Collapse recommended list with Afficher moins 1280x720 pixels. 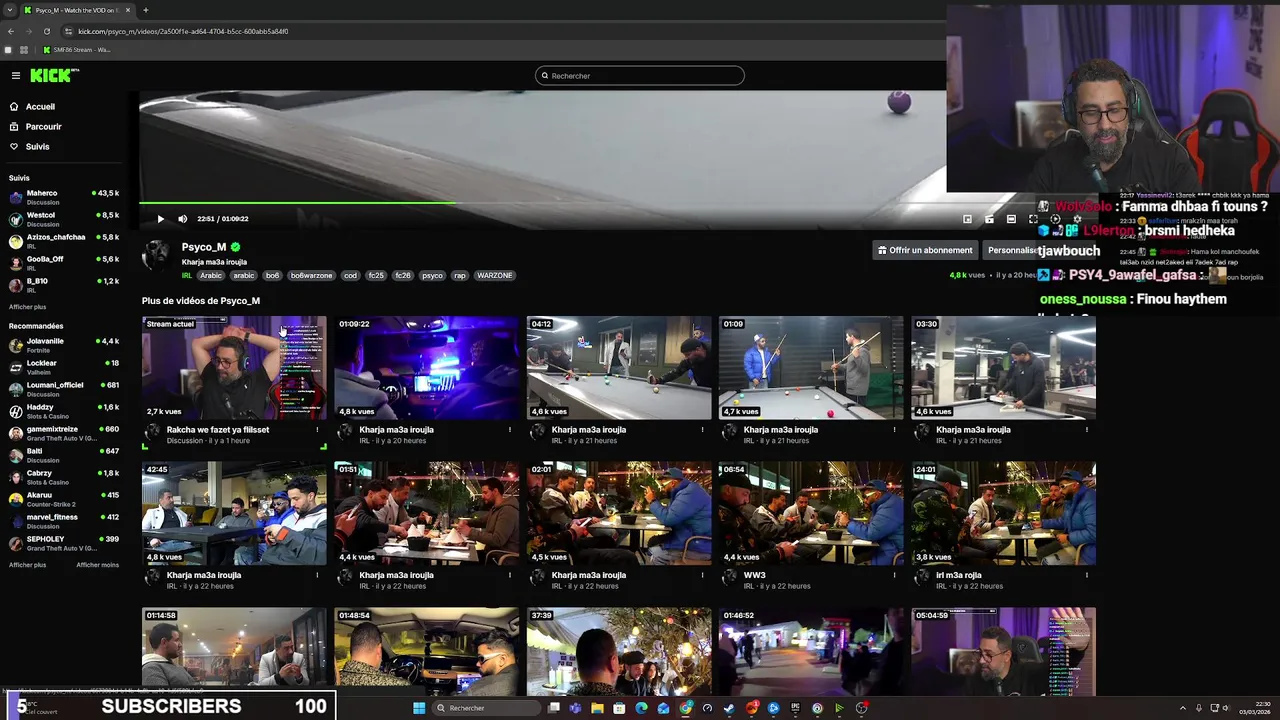(x=97, y=565)
